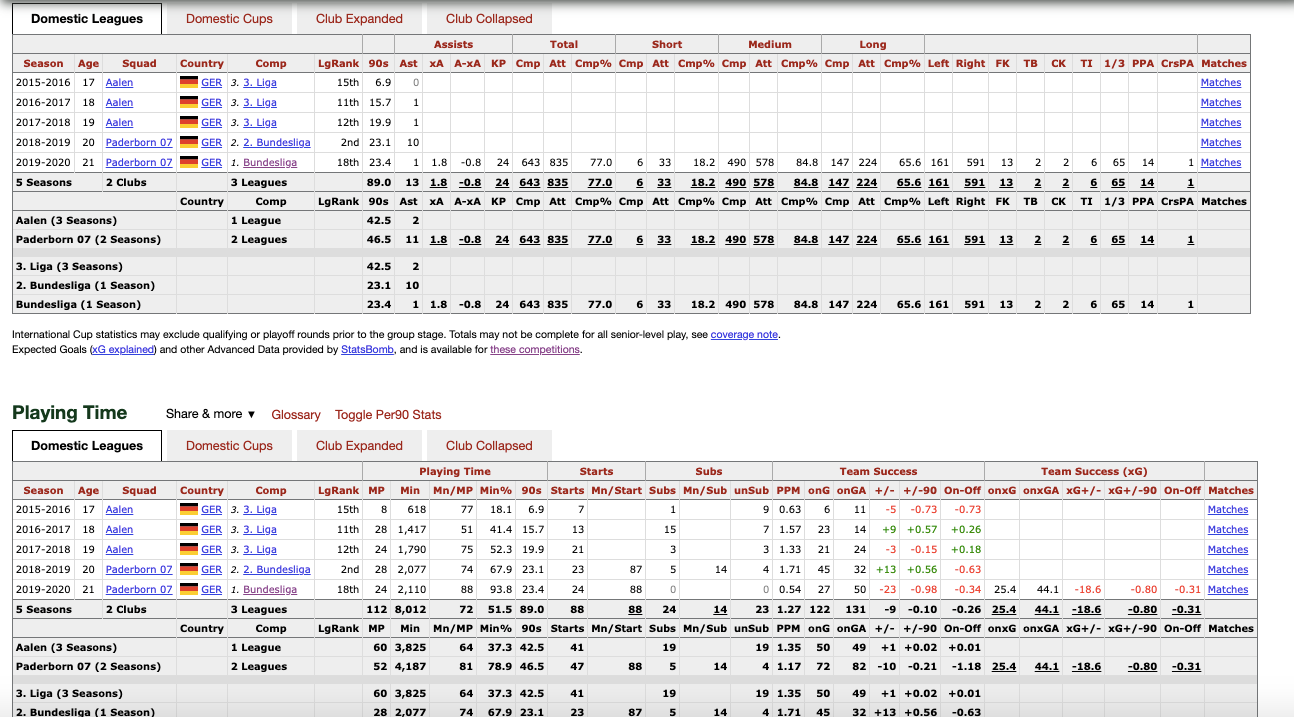The width and height of the screenshot is (1294, 717).
Task: Select Club Expanded tab in Playing Time section
Action: point(359,446)
